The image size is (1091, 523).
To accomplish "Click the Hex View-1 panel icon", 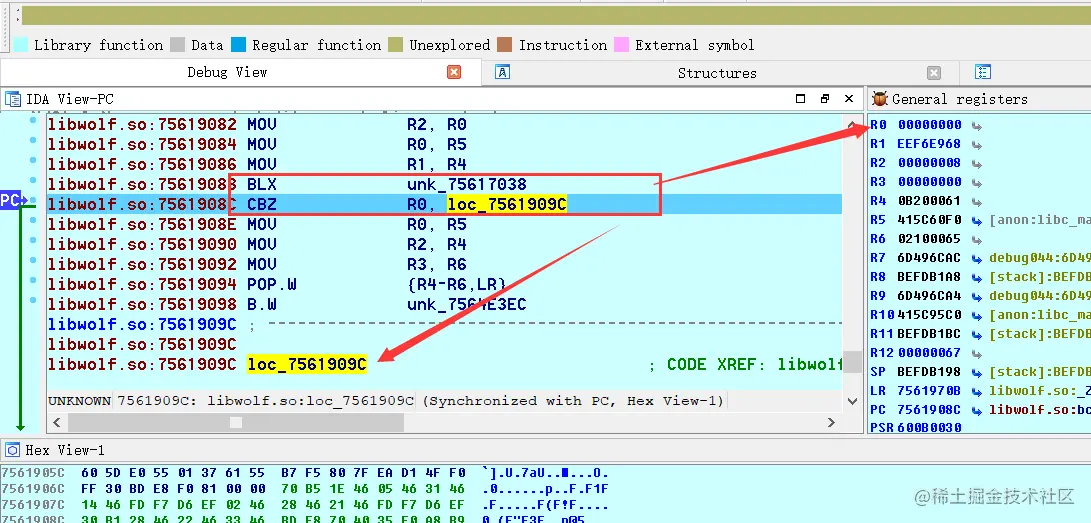I will (x=13, y=450).
